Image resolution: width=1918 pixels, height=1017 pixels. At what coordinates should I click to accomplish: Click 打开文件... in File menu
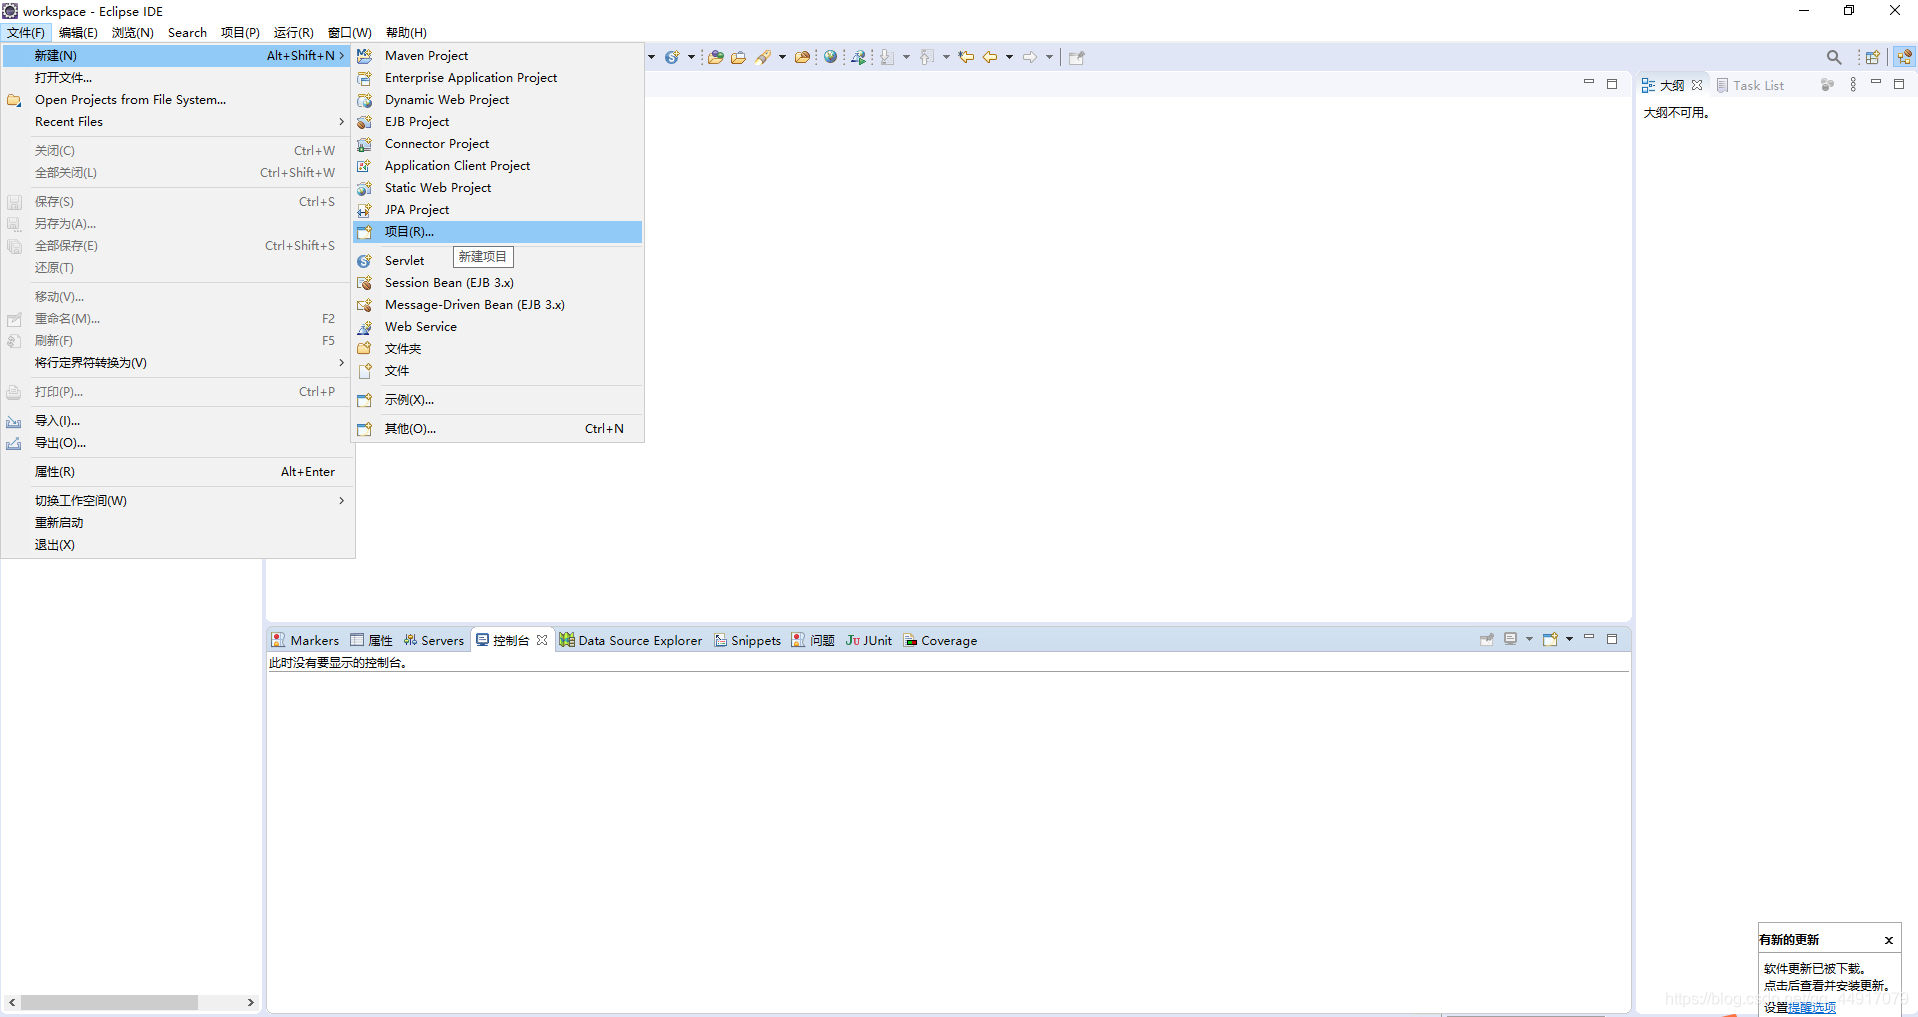click(x=178, y=78)
